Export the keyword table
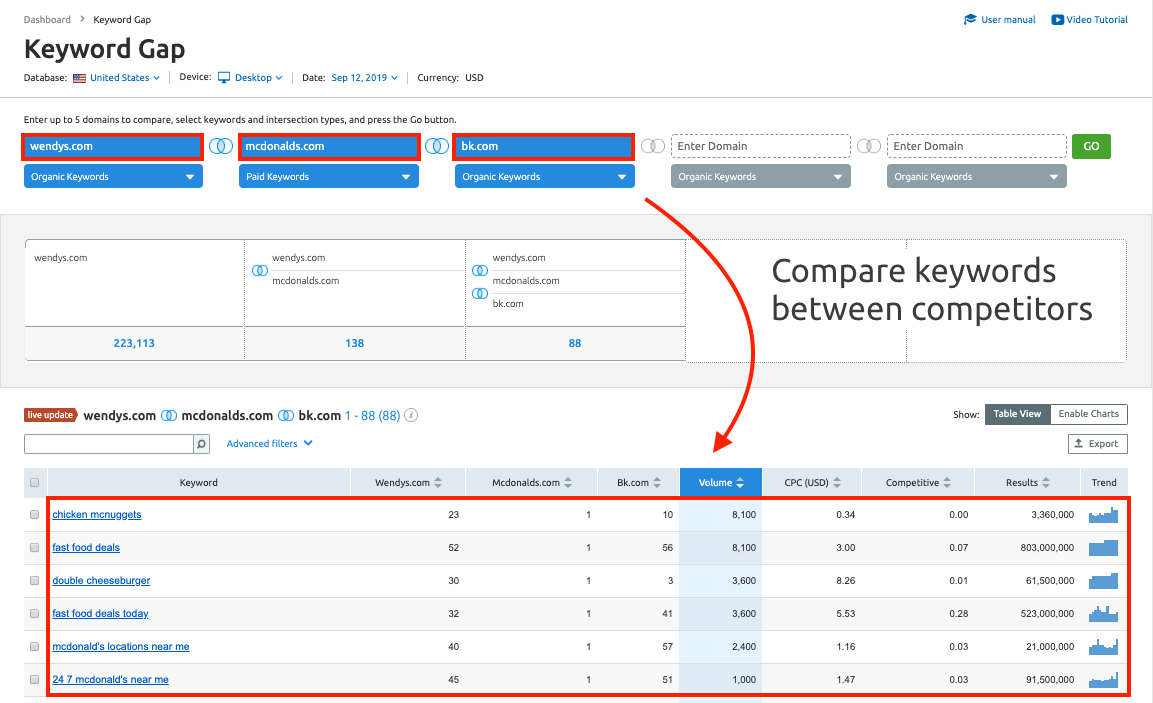Image resolution: width=1153 pixels, height=703 pixels. click(1097, 443)
